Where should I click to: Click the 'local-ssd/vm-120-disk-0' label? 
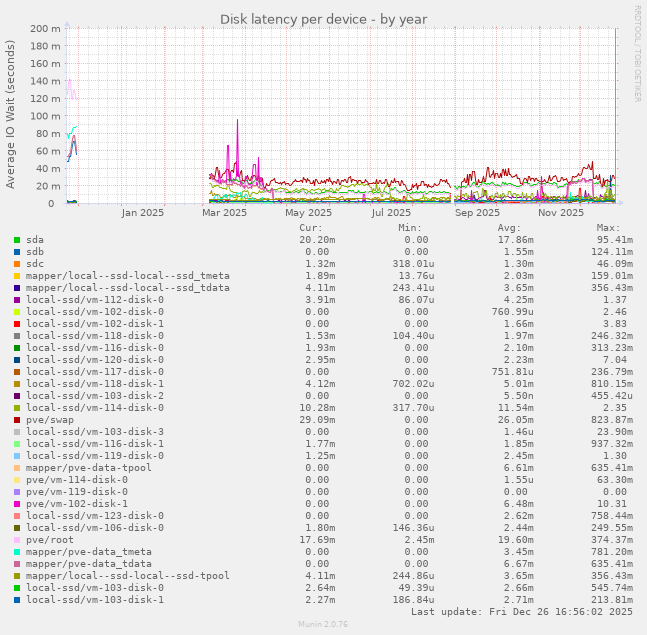pyautogui.click(x=95, y=359)
